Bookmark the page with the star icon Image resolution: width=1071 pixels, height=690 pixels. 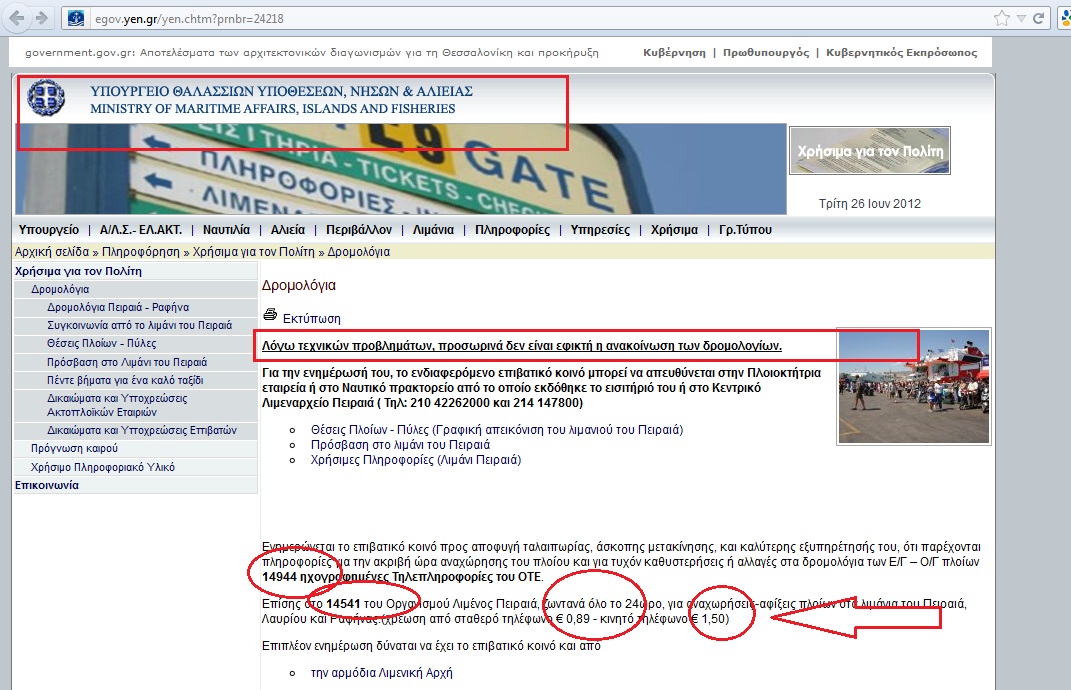coord(1001,18)
